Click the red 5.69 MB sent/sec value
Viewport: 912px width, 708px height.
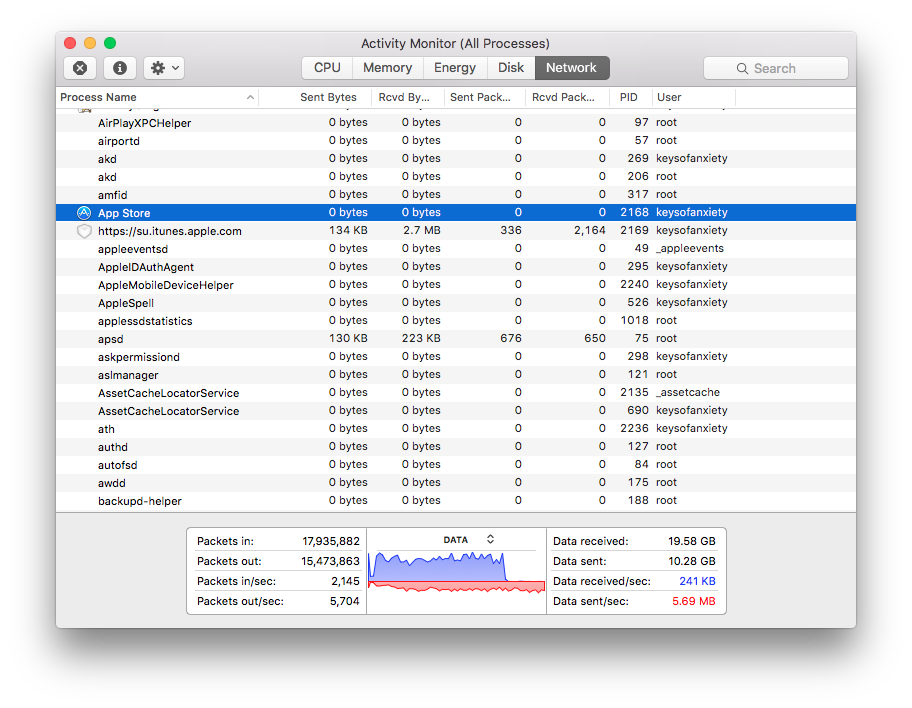(x=694, y=601)
